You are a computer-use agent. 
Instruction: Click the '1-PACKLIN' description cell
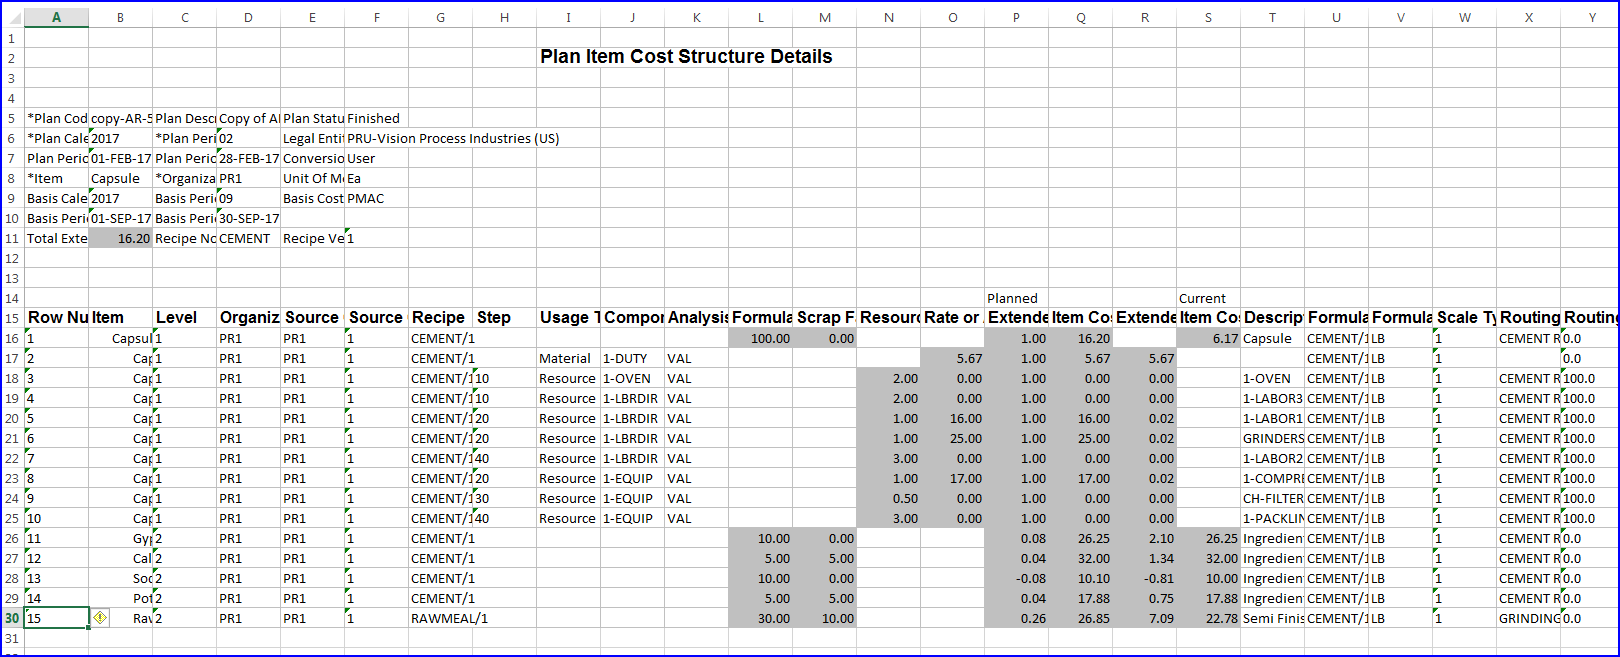(1272, 518)
